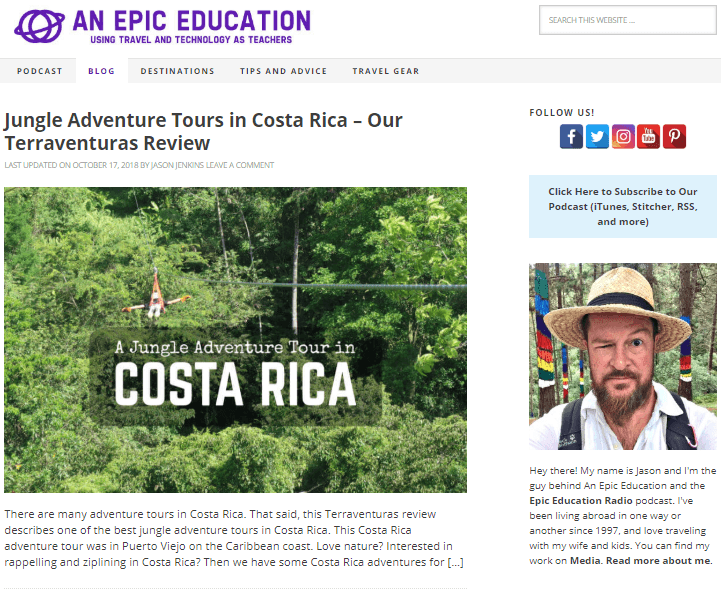721x589 pixels.
Task: Open the Travel Gear menu
Action: 385,71
